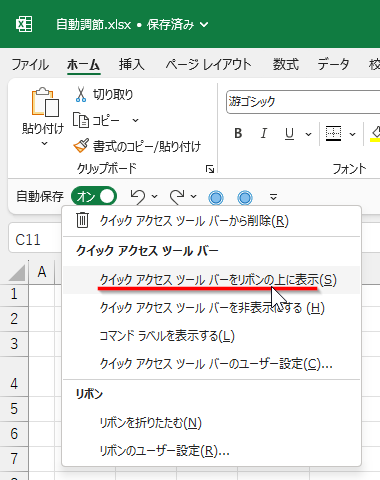Click the redo arrow
Screen dimensions: 380x480
177,197
